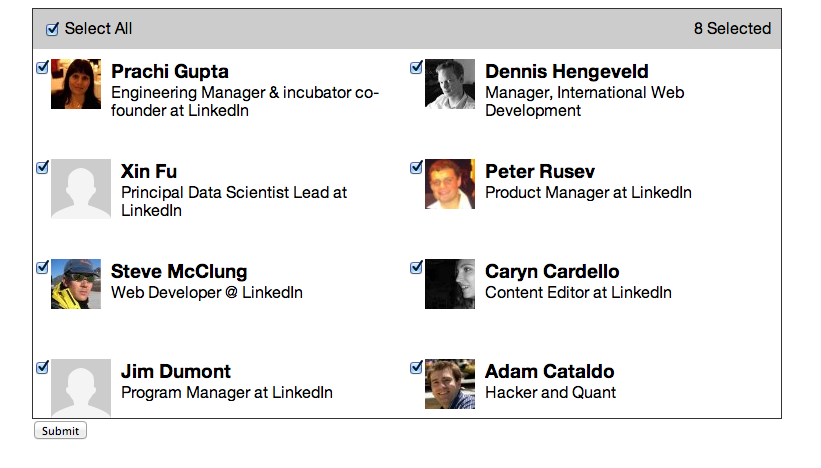Click the Submit button
This screenshot has height=468, width=821.
(60, 431)
